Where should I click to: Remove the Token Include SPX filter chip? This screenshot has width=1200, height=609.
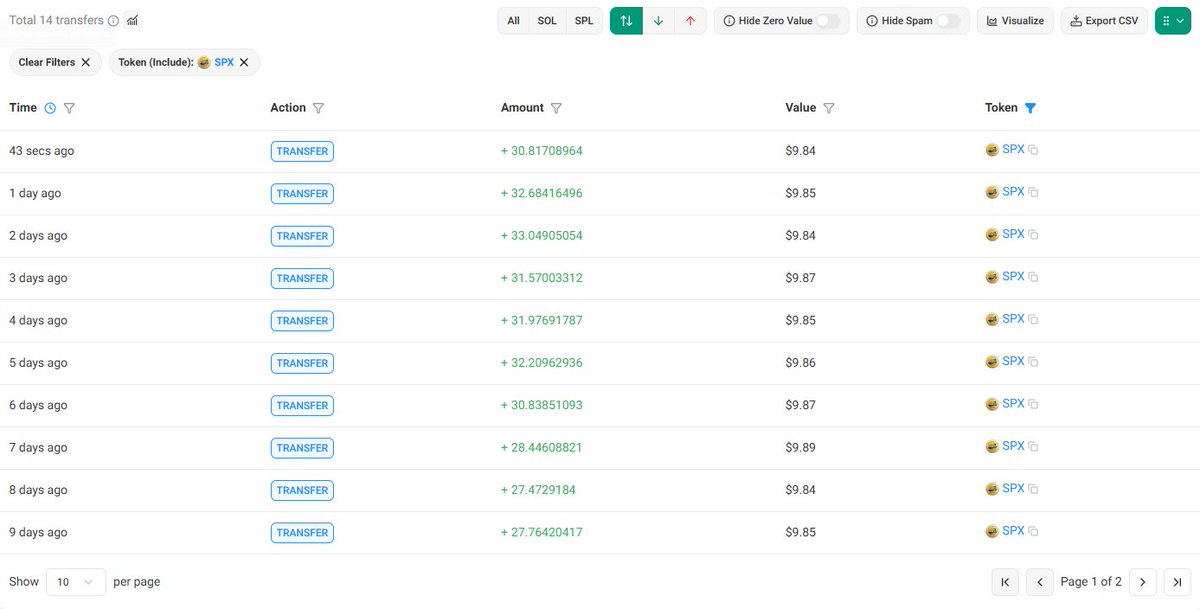243,62
